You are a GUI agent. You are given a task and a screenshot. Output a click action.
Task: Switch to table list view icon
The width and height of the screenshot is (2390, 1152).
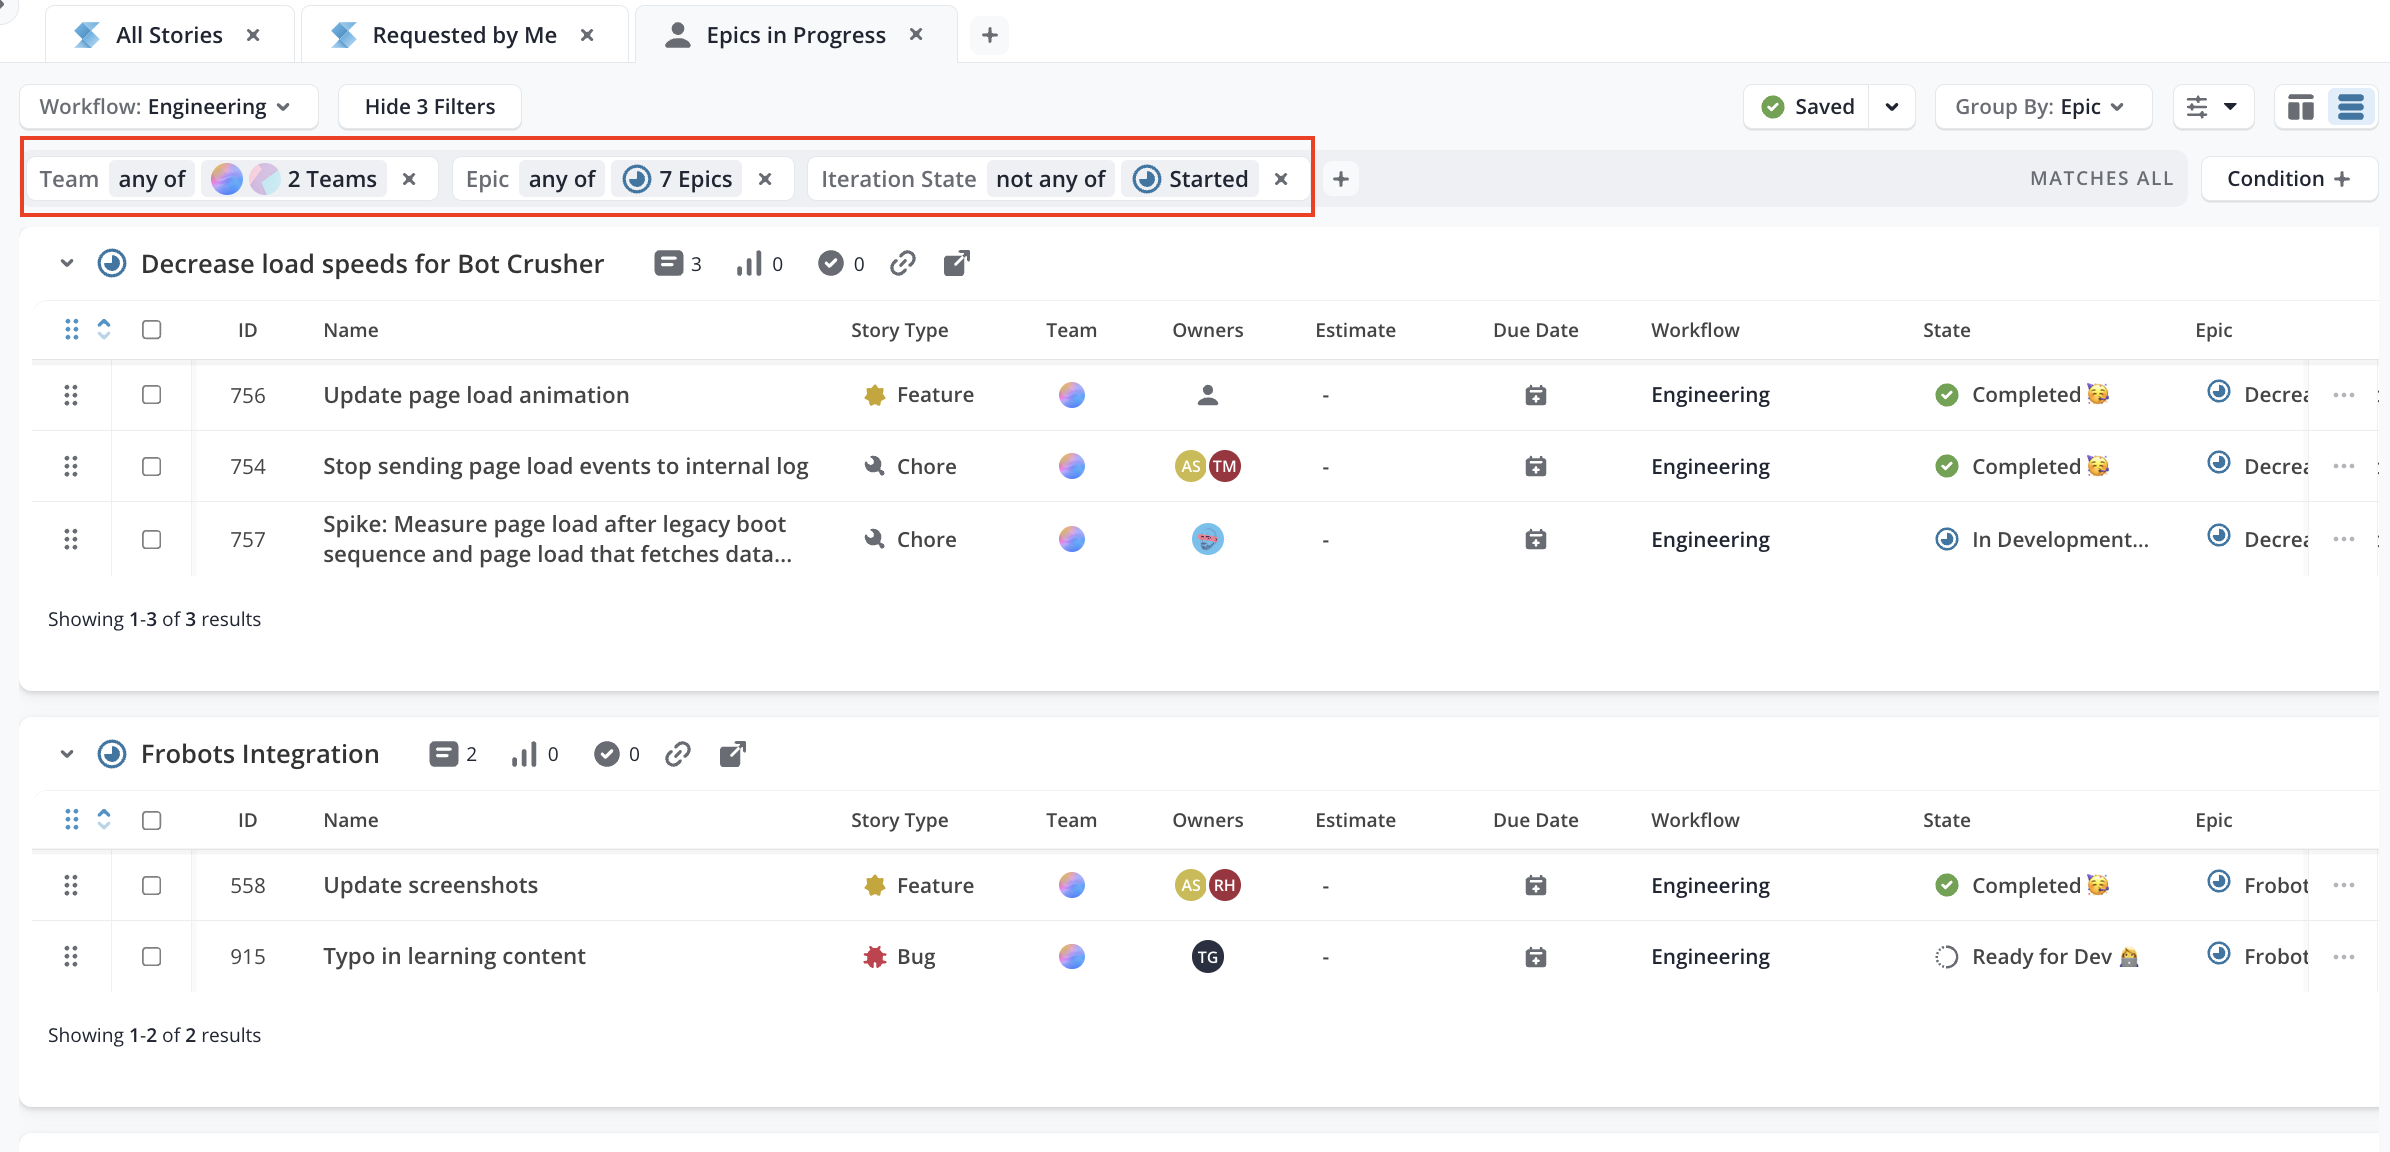point(2351,107)
